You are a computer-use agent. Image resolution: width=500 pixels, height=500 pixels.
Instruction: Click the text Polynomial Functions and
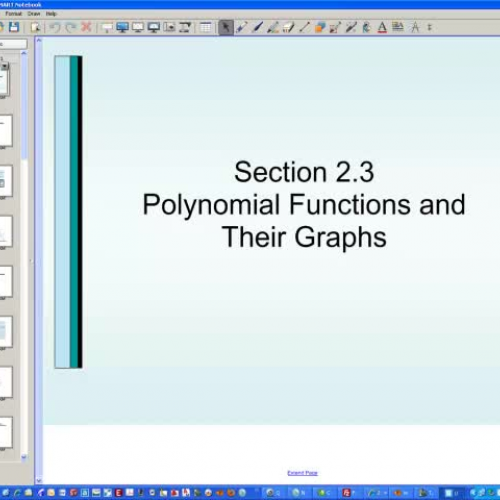[x=304, y=205]
